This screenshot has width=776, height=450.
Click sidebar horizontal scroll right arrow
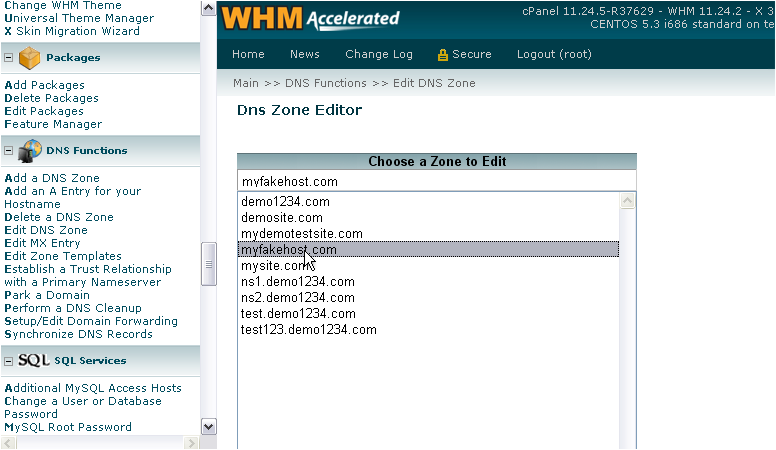191,443
